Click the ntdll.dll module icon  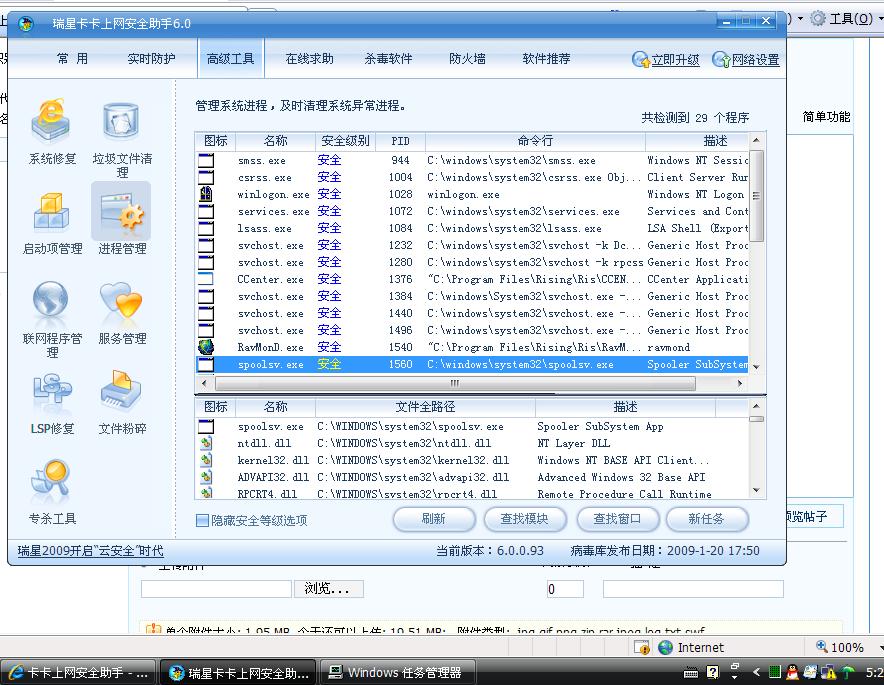(206, 443)
